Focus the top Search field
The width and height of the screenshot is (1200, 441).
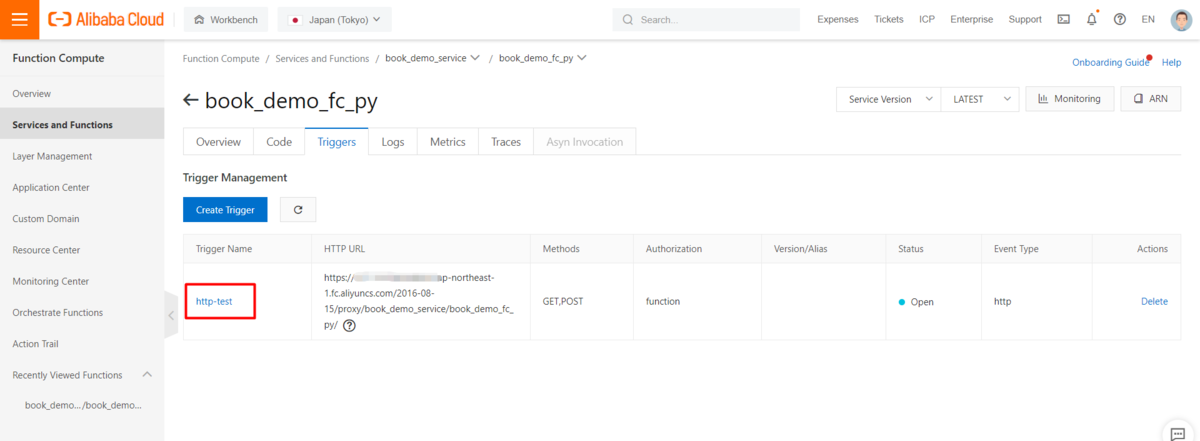(x=706, y=19)
